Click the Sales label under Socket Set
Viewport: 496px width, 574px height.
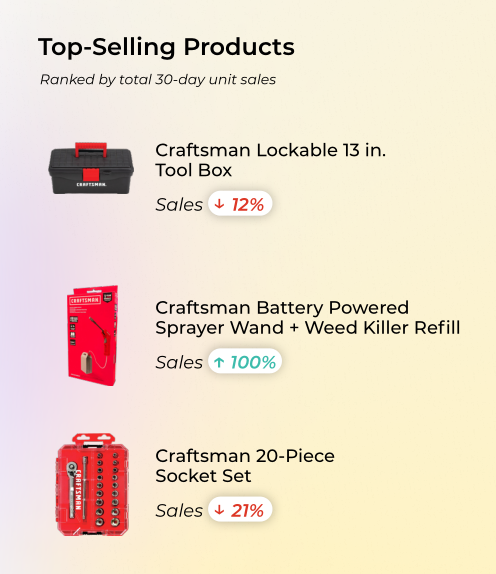click(179, 510)
